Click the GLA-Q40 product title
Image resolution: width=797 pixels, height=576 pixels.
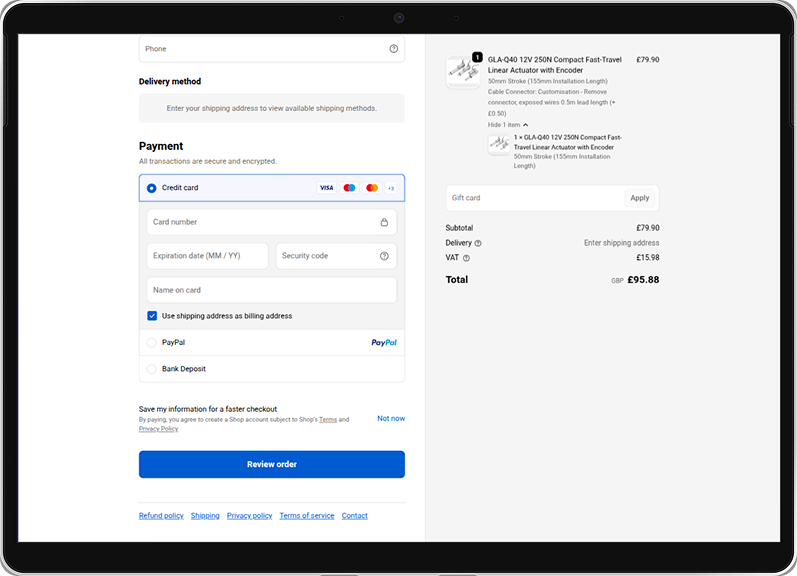pyautogui.click(x=555, y=65)
